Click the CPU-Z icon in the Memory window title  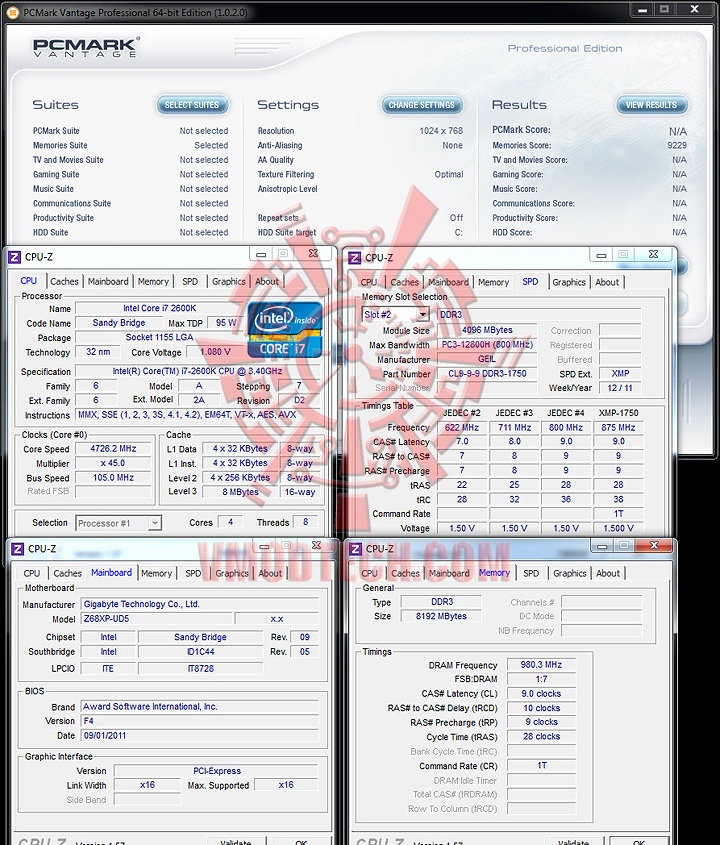(x=355, y=549)
